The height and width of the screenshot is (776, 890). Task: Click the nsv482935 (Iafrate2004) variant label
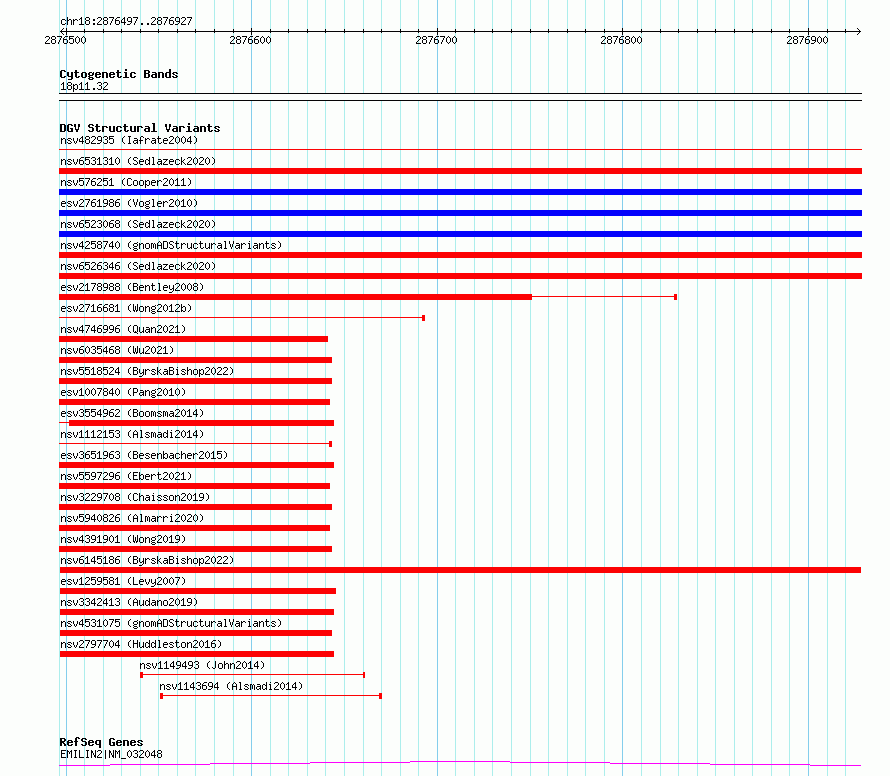[129, 140]
